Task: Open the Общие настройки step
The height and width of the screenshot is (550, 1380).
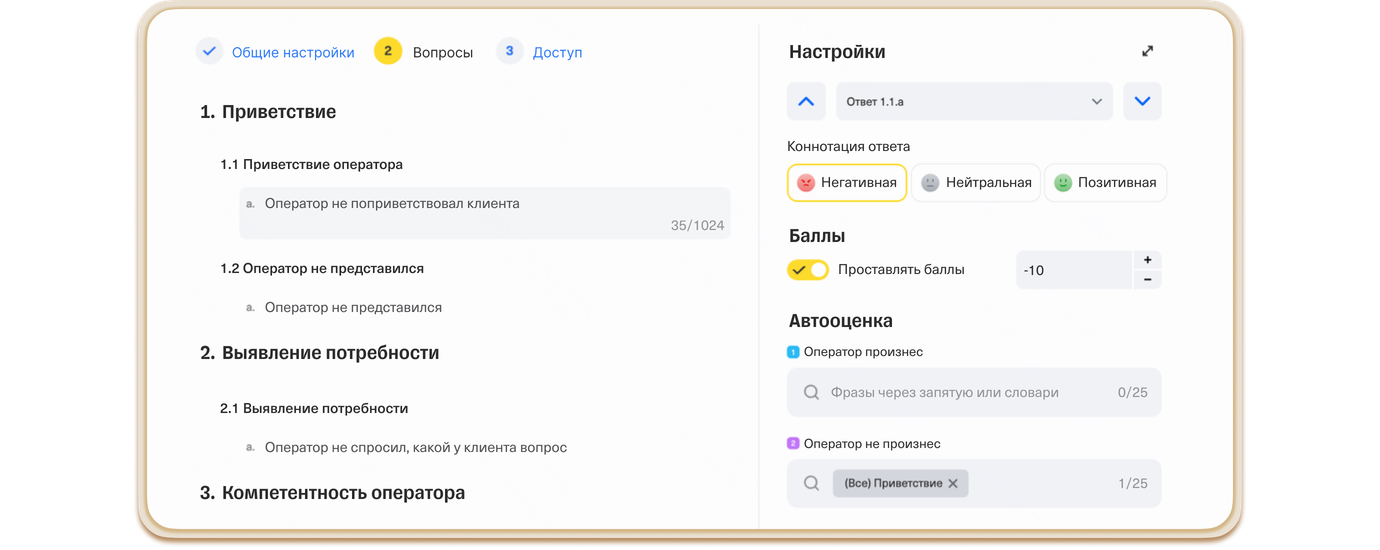Action: pos(292,52)
